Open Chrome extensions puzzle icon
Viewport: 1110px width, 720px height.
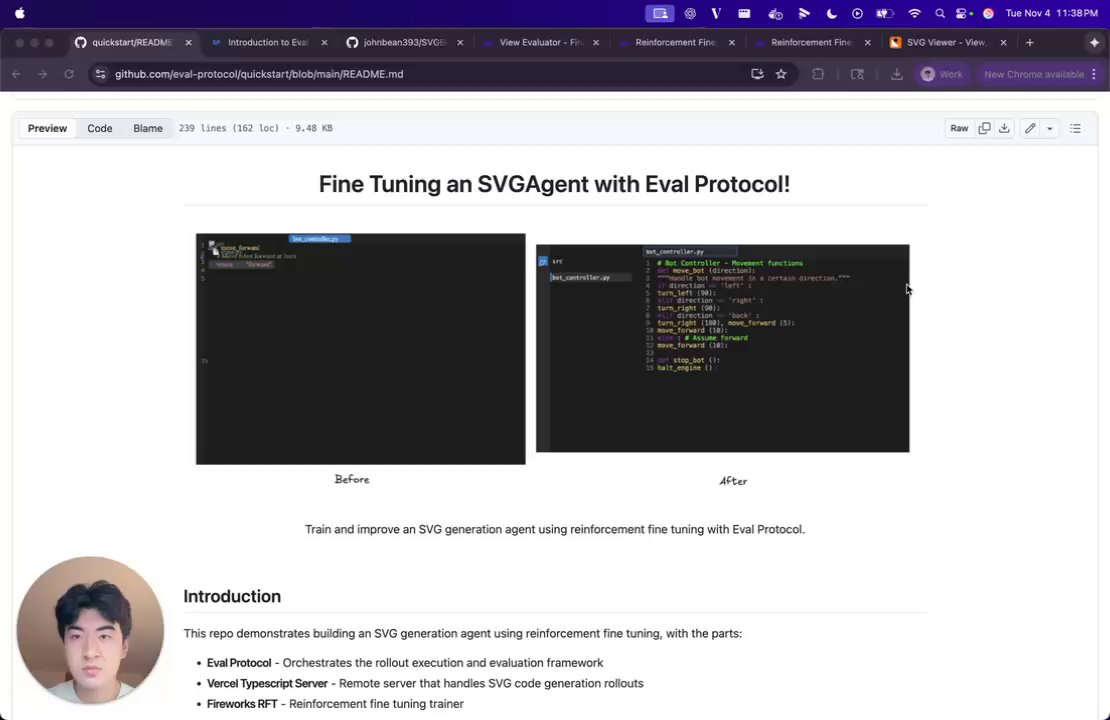pyautogui.click(x=818, y=74)
